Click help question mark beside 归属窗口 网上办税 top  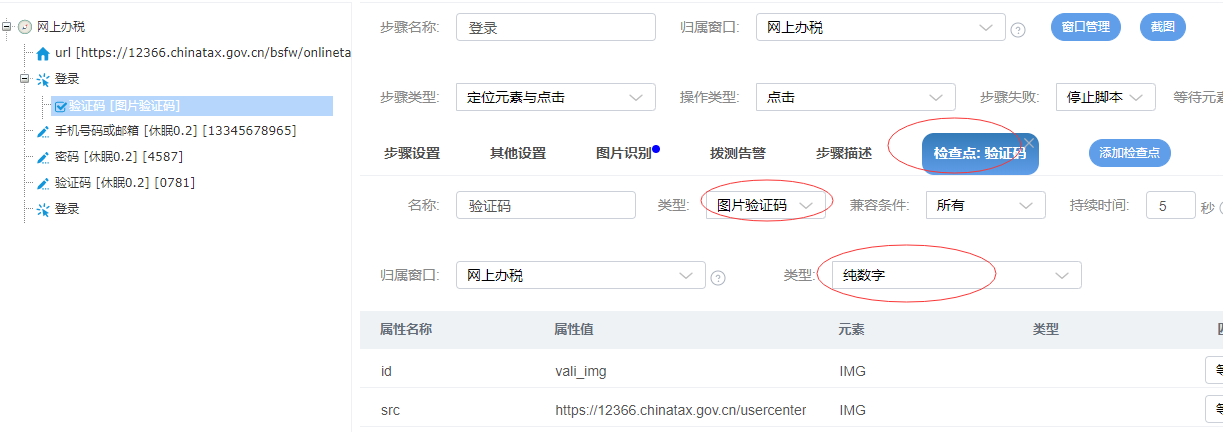[1018, 29]
